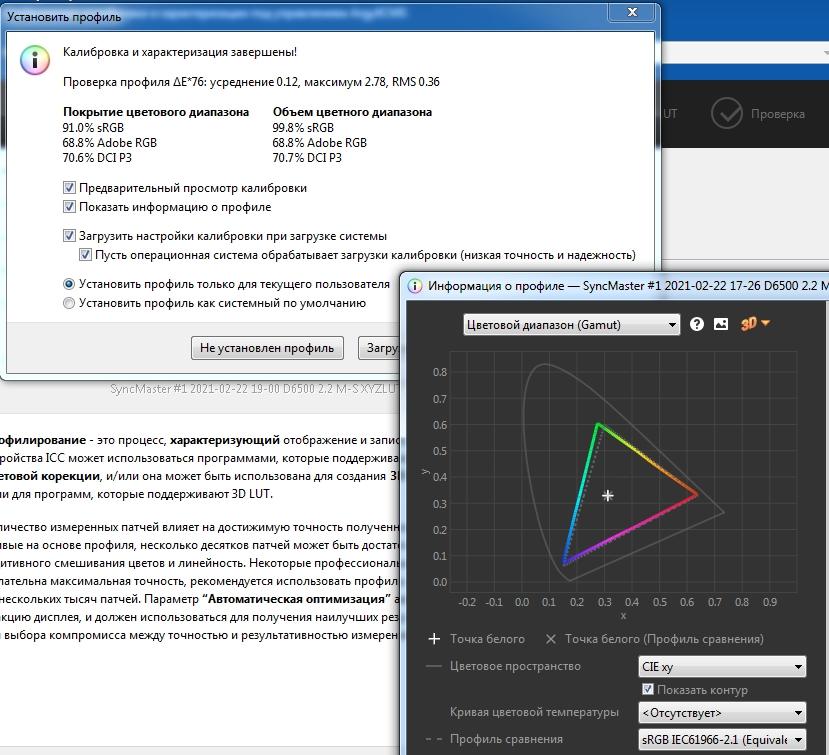Open the CIE xy color space dropdown
Viewport: 829px width, 755px height.
[722, 667]
